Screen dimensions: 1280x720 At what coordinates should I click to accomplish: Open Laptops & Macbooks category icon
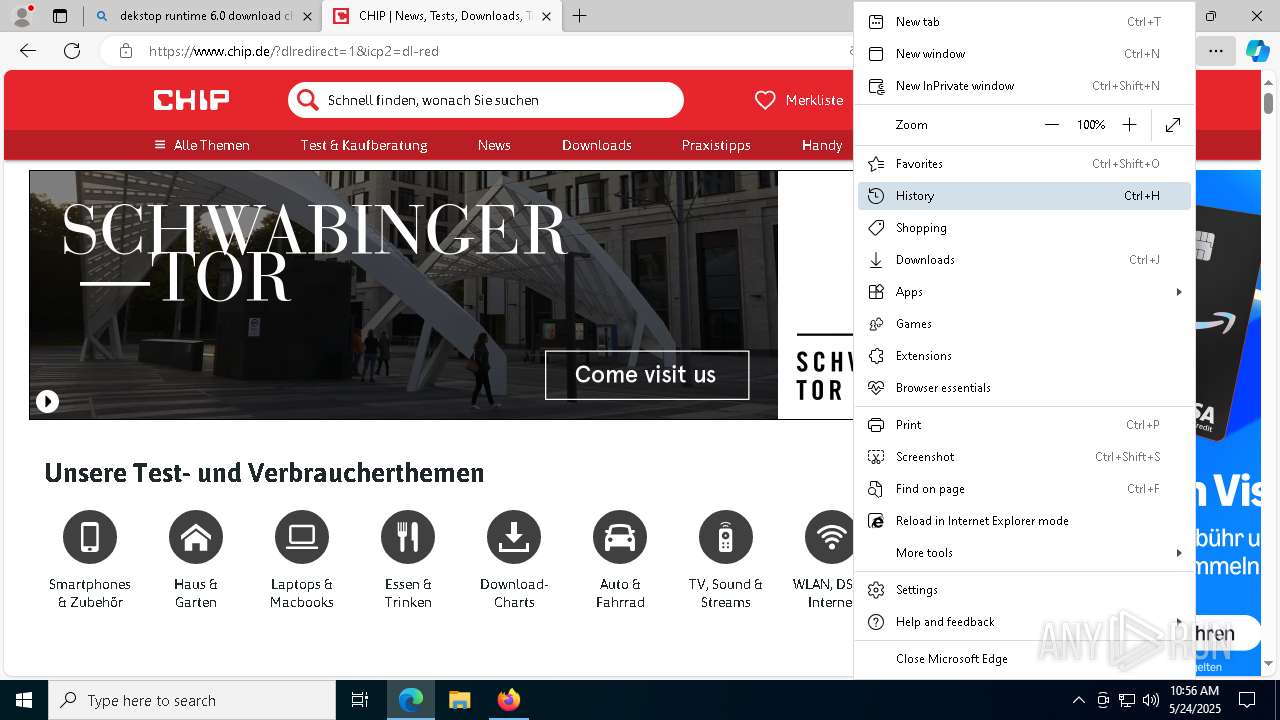[302, 537]
